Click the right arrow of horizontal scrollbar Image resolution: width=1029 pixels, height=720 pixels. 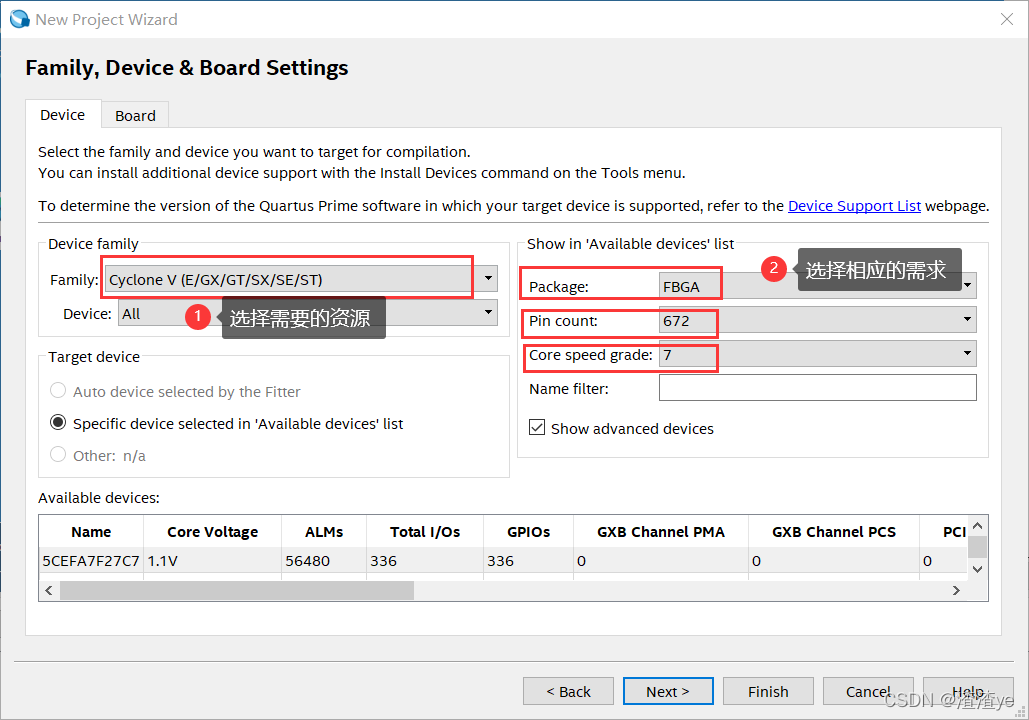coord(956,591)
